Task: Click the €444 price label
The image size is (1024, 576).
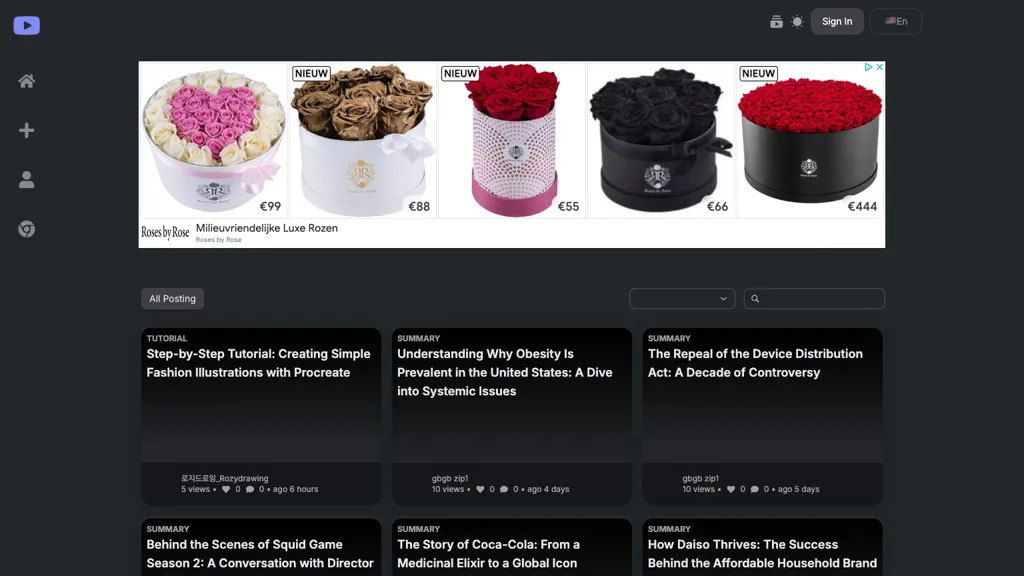Action: (x=862, y=206)
